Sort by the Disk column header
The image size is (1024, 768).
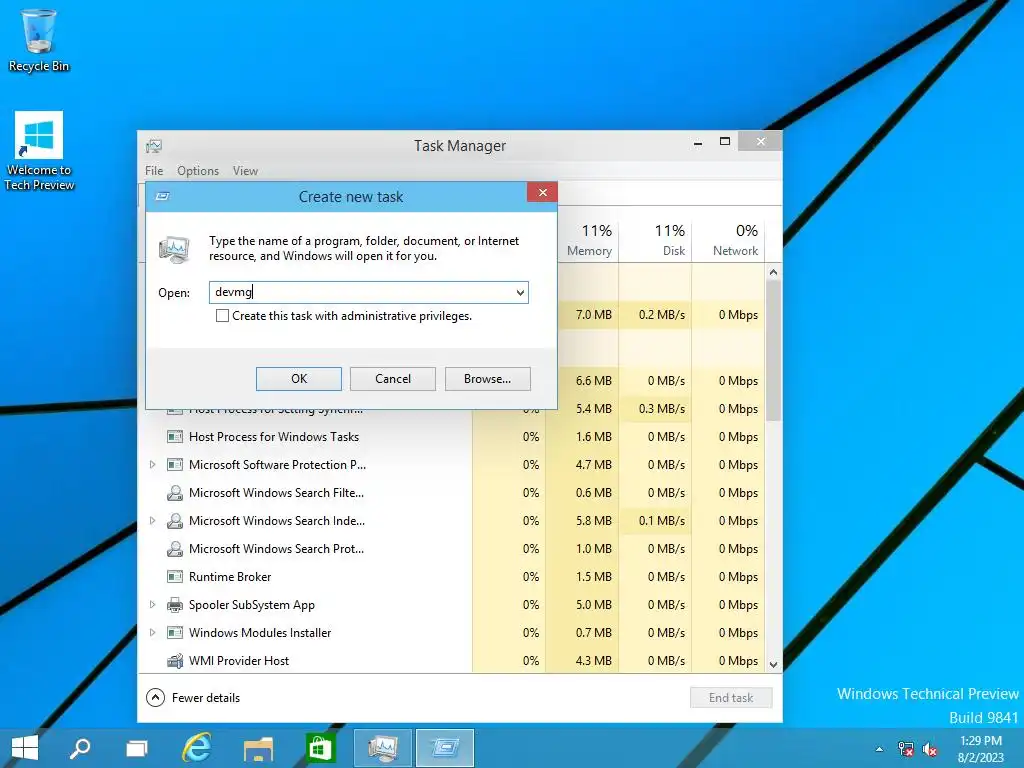[x=655, y=240]
